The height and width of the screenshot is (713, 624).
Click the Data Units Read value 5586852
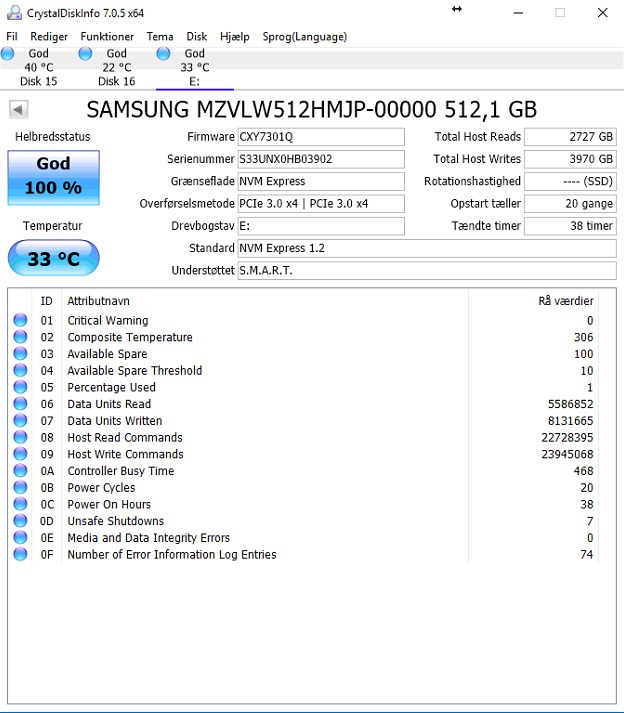tap(570, 404)
